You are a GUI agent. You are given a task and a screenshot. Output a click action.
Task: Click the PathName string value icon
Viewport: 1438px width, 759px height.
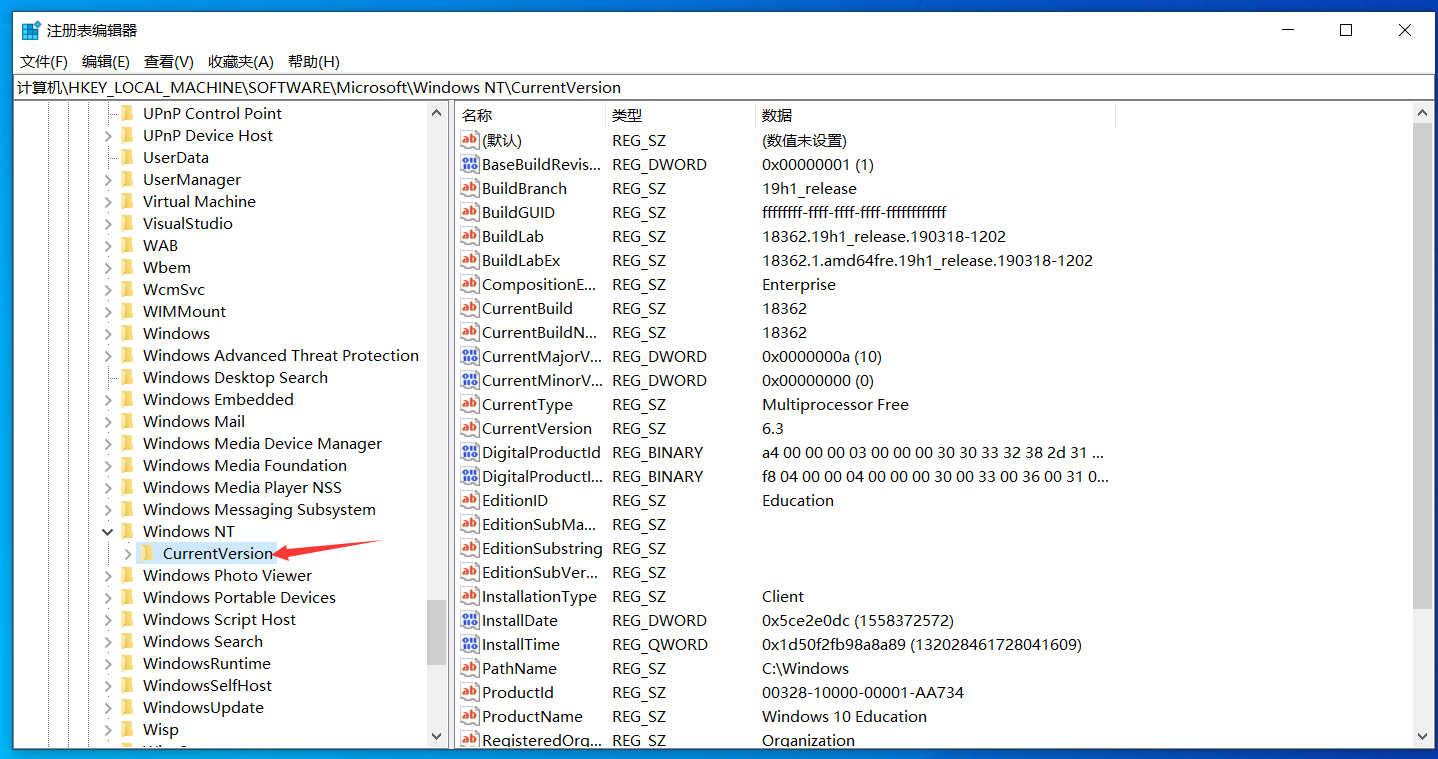tap(469, 668)
